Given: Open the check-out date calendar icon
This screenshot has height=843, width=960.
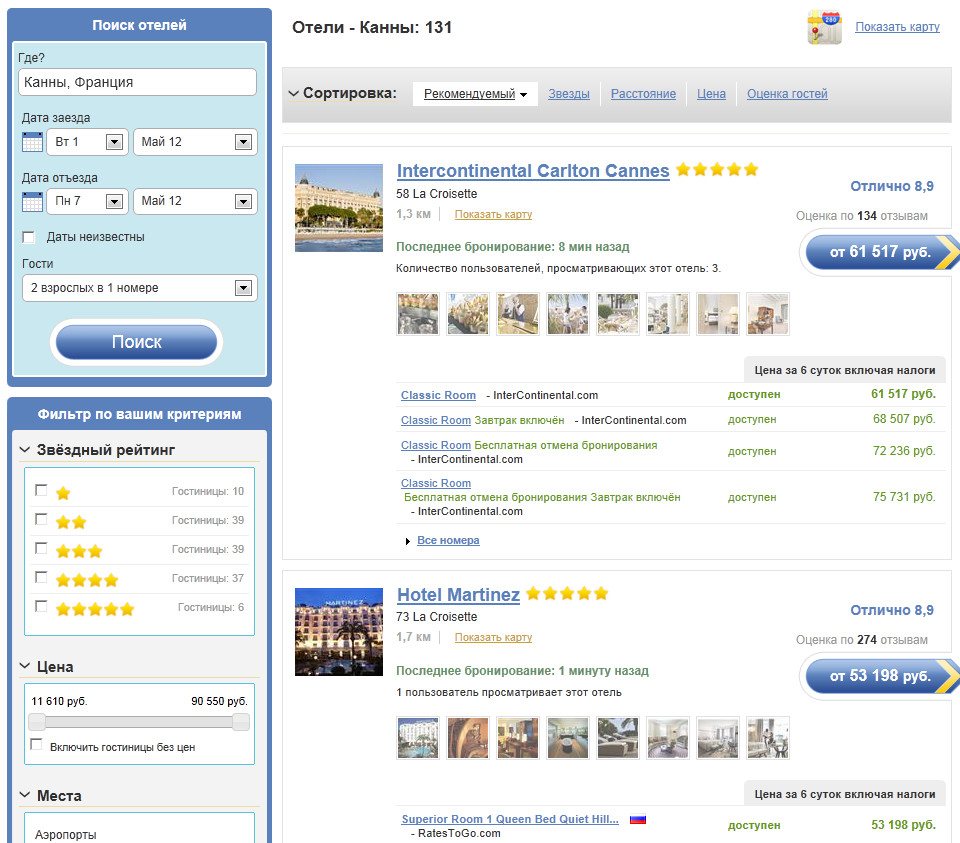Looking at the screenshot, I should [x=32, y=201].
